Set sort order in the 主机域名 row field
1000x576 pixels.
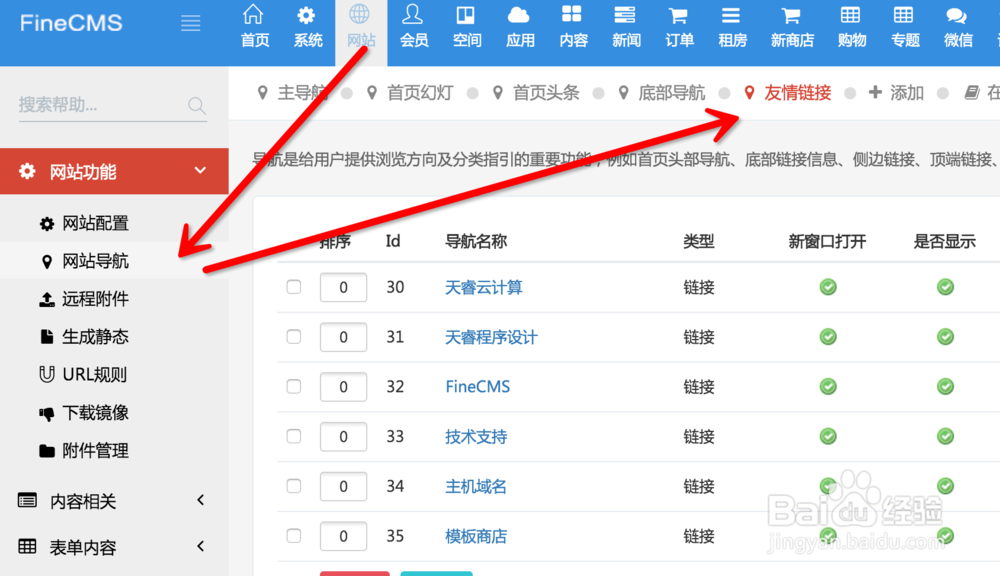(343, 487)
